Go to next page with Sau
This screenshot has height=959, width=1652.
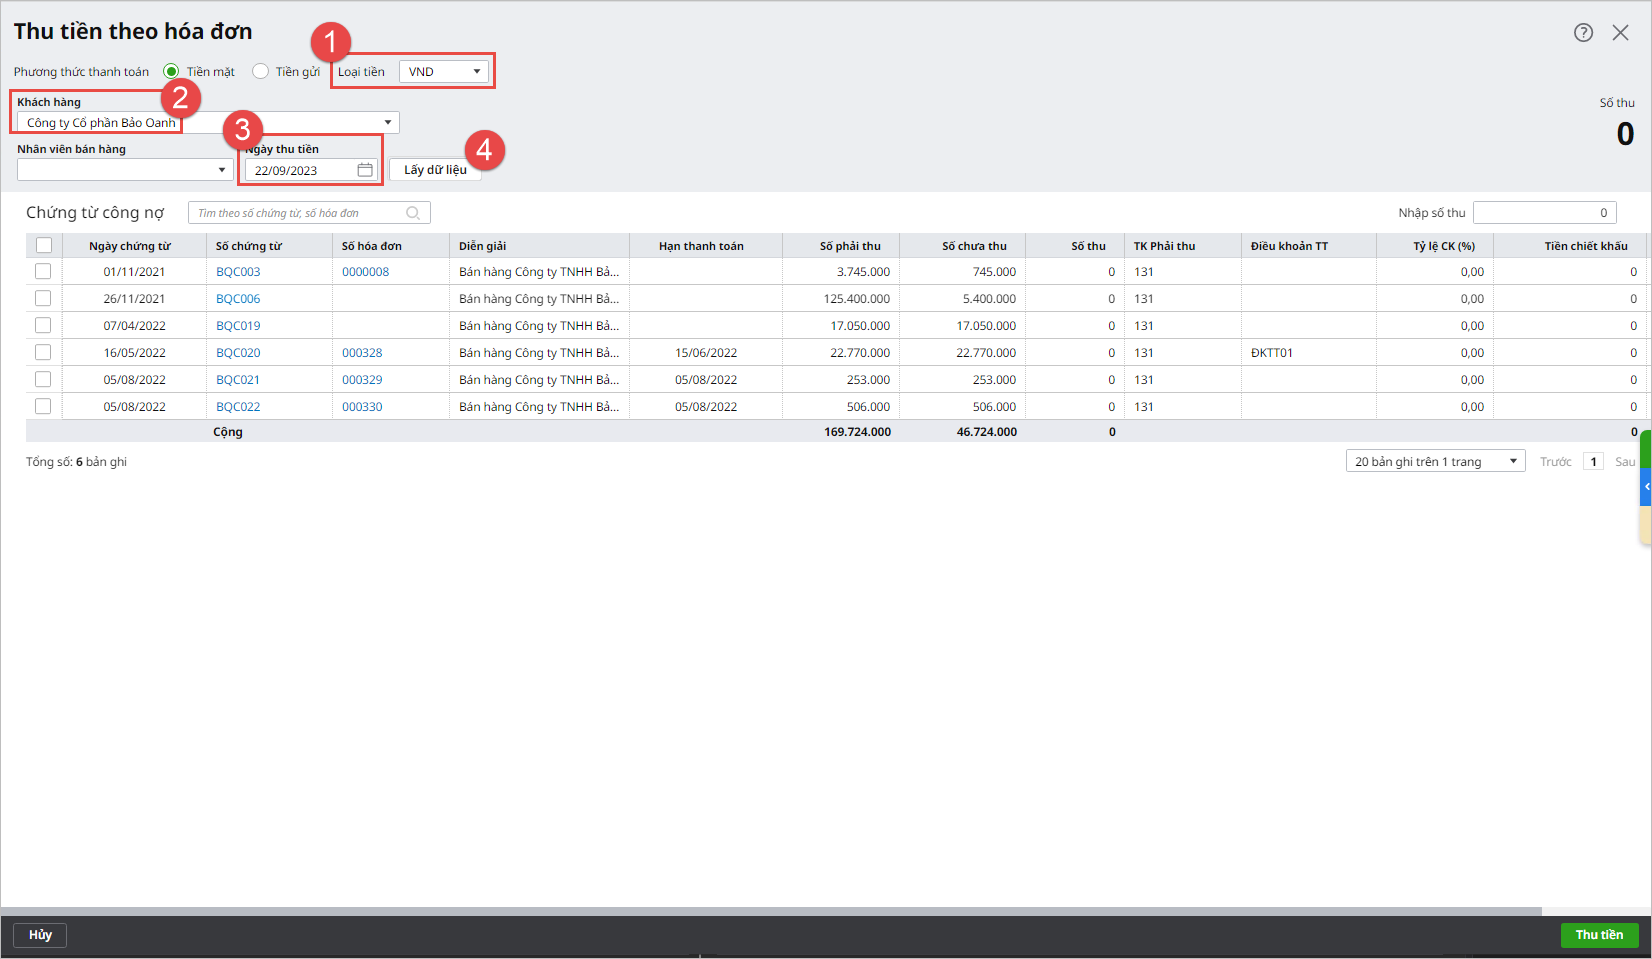click(1625, 462)
